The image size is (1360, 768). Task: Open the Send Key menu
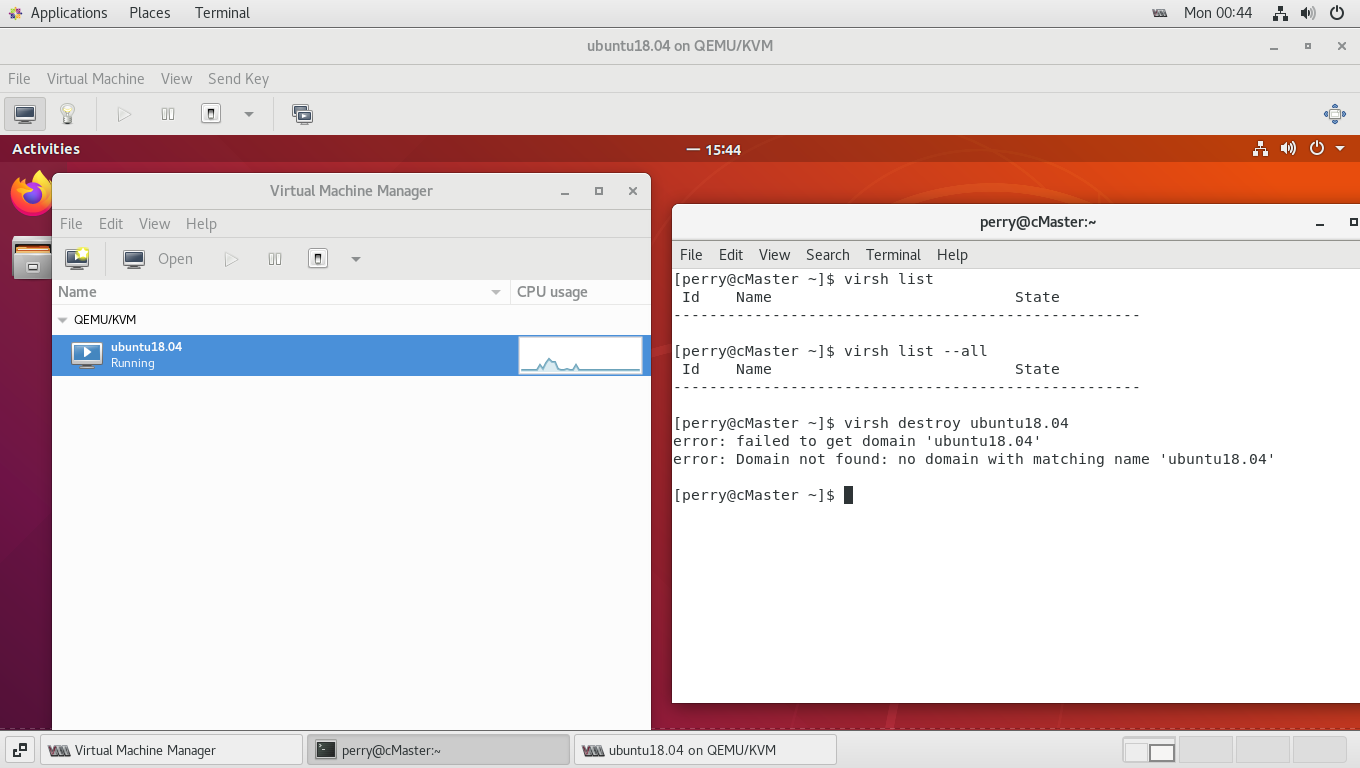click(x=238, y=78)
